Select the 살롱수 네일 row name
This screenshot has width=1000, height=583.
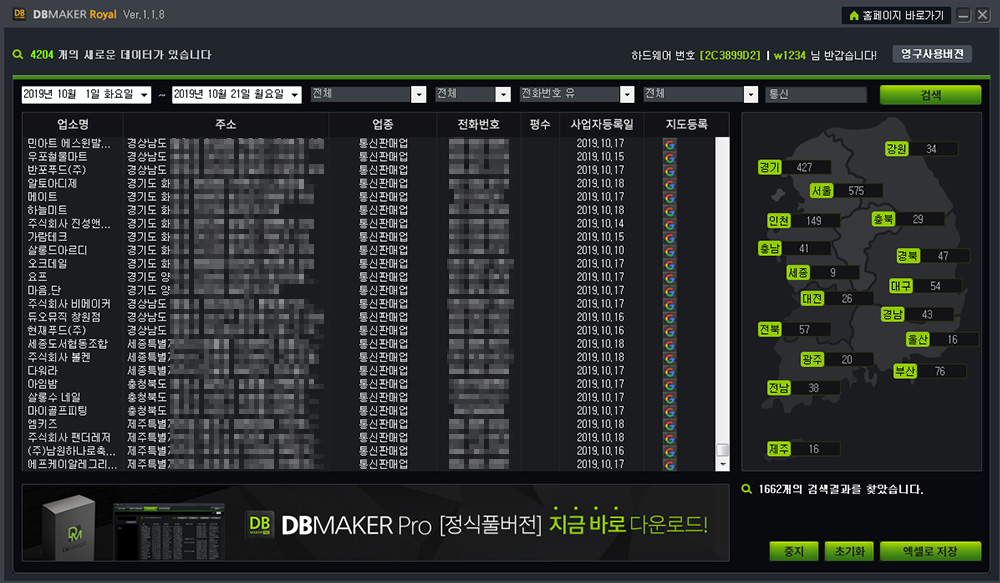click(54, 397)
